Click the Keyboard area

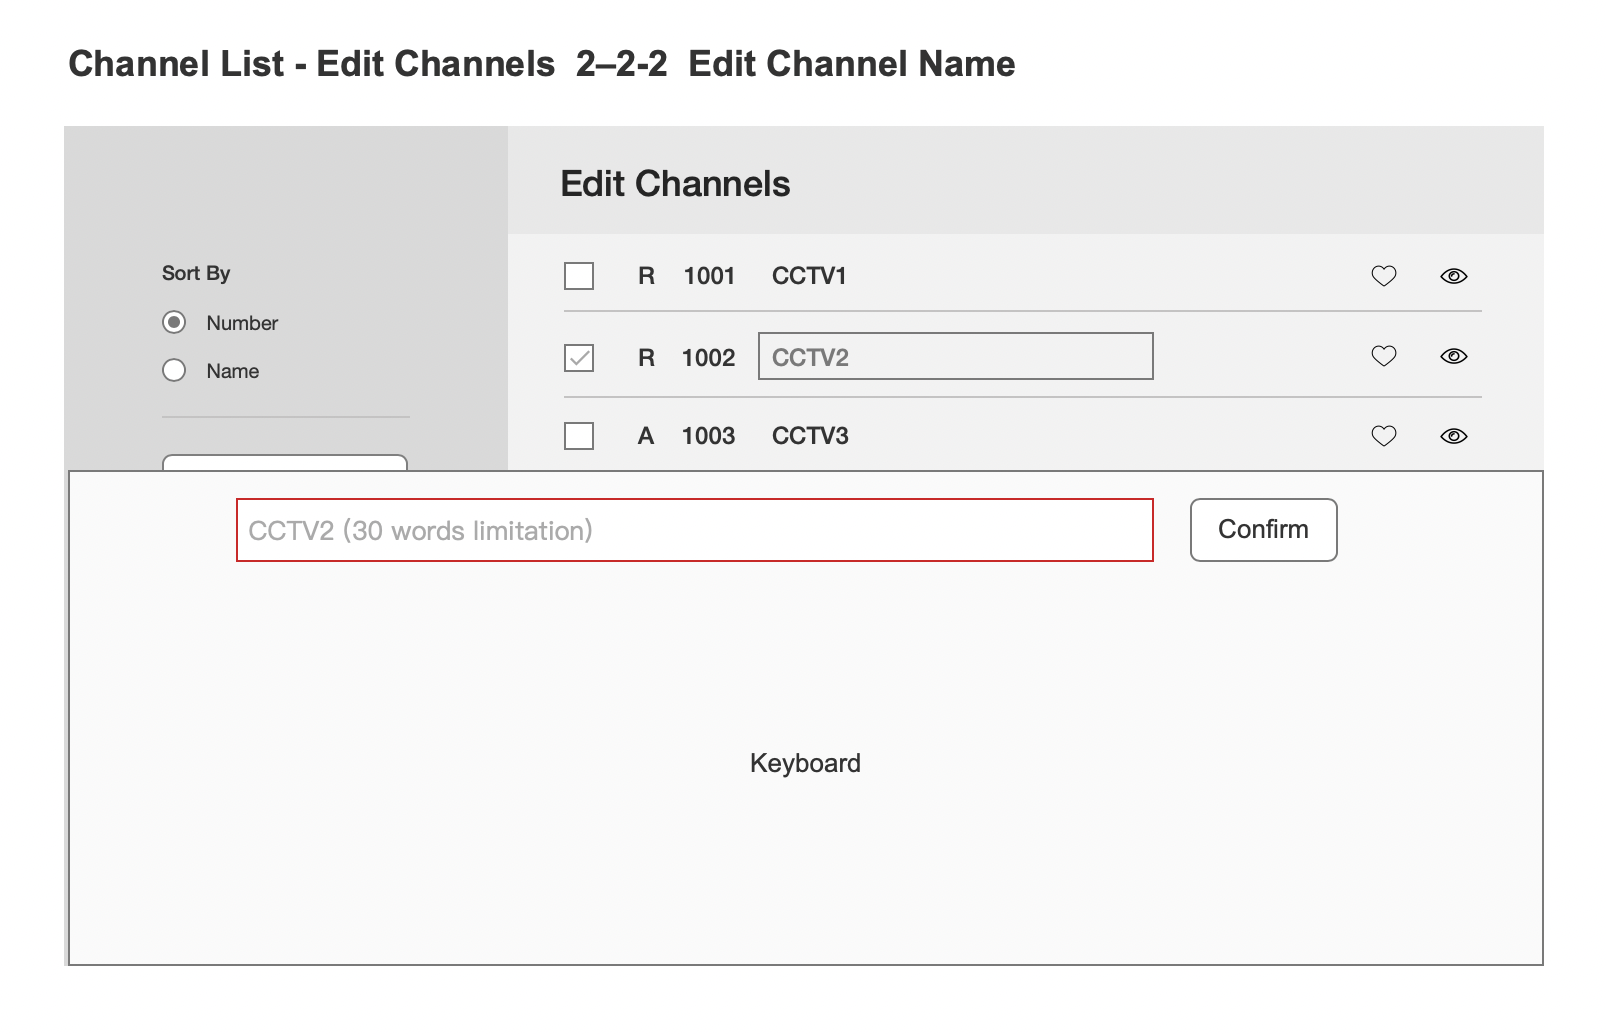tap(805, 763)
